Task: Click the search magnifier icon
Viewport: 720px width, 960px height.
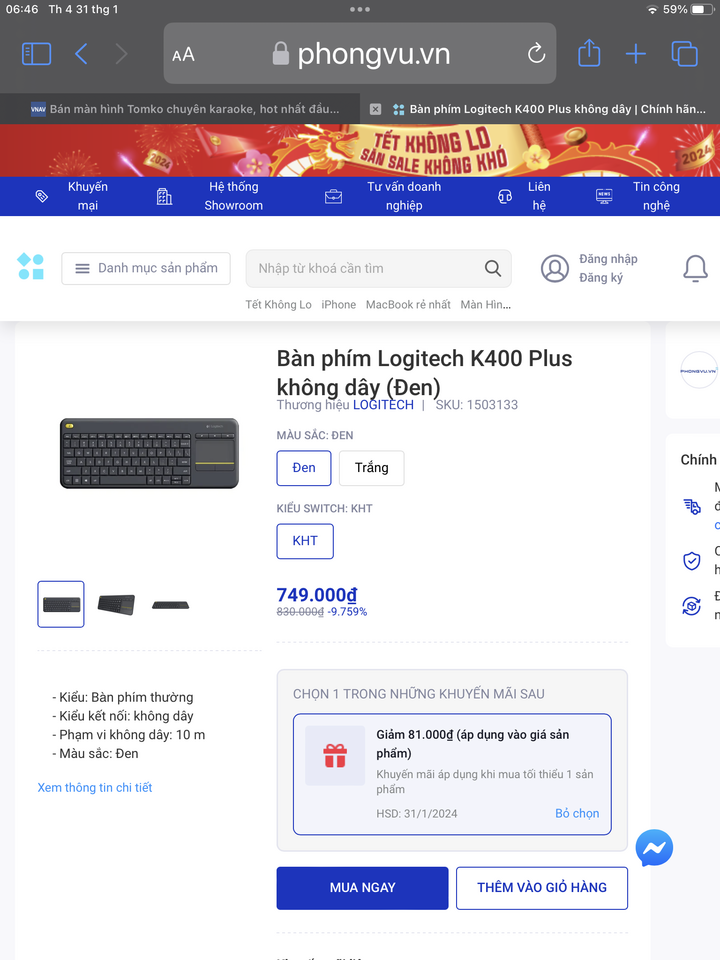Action: tap(493, 268)
